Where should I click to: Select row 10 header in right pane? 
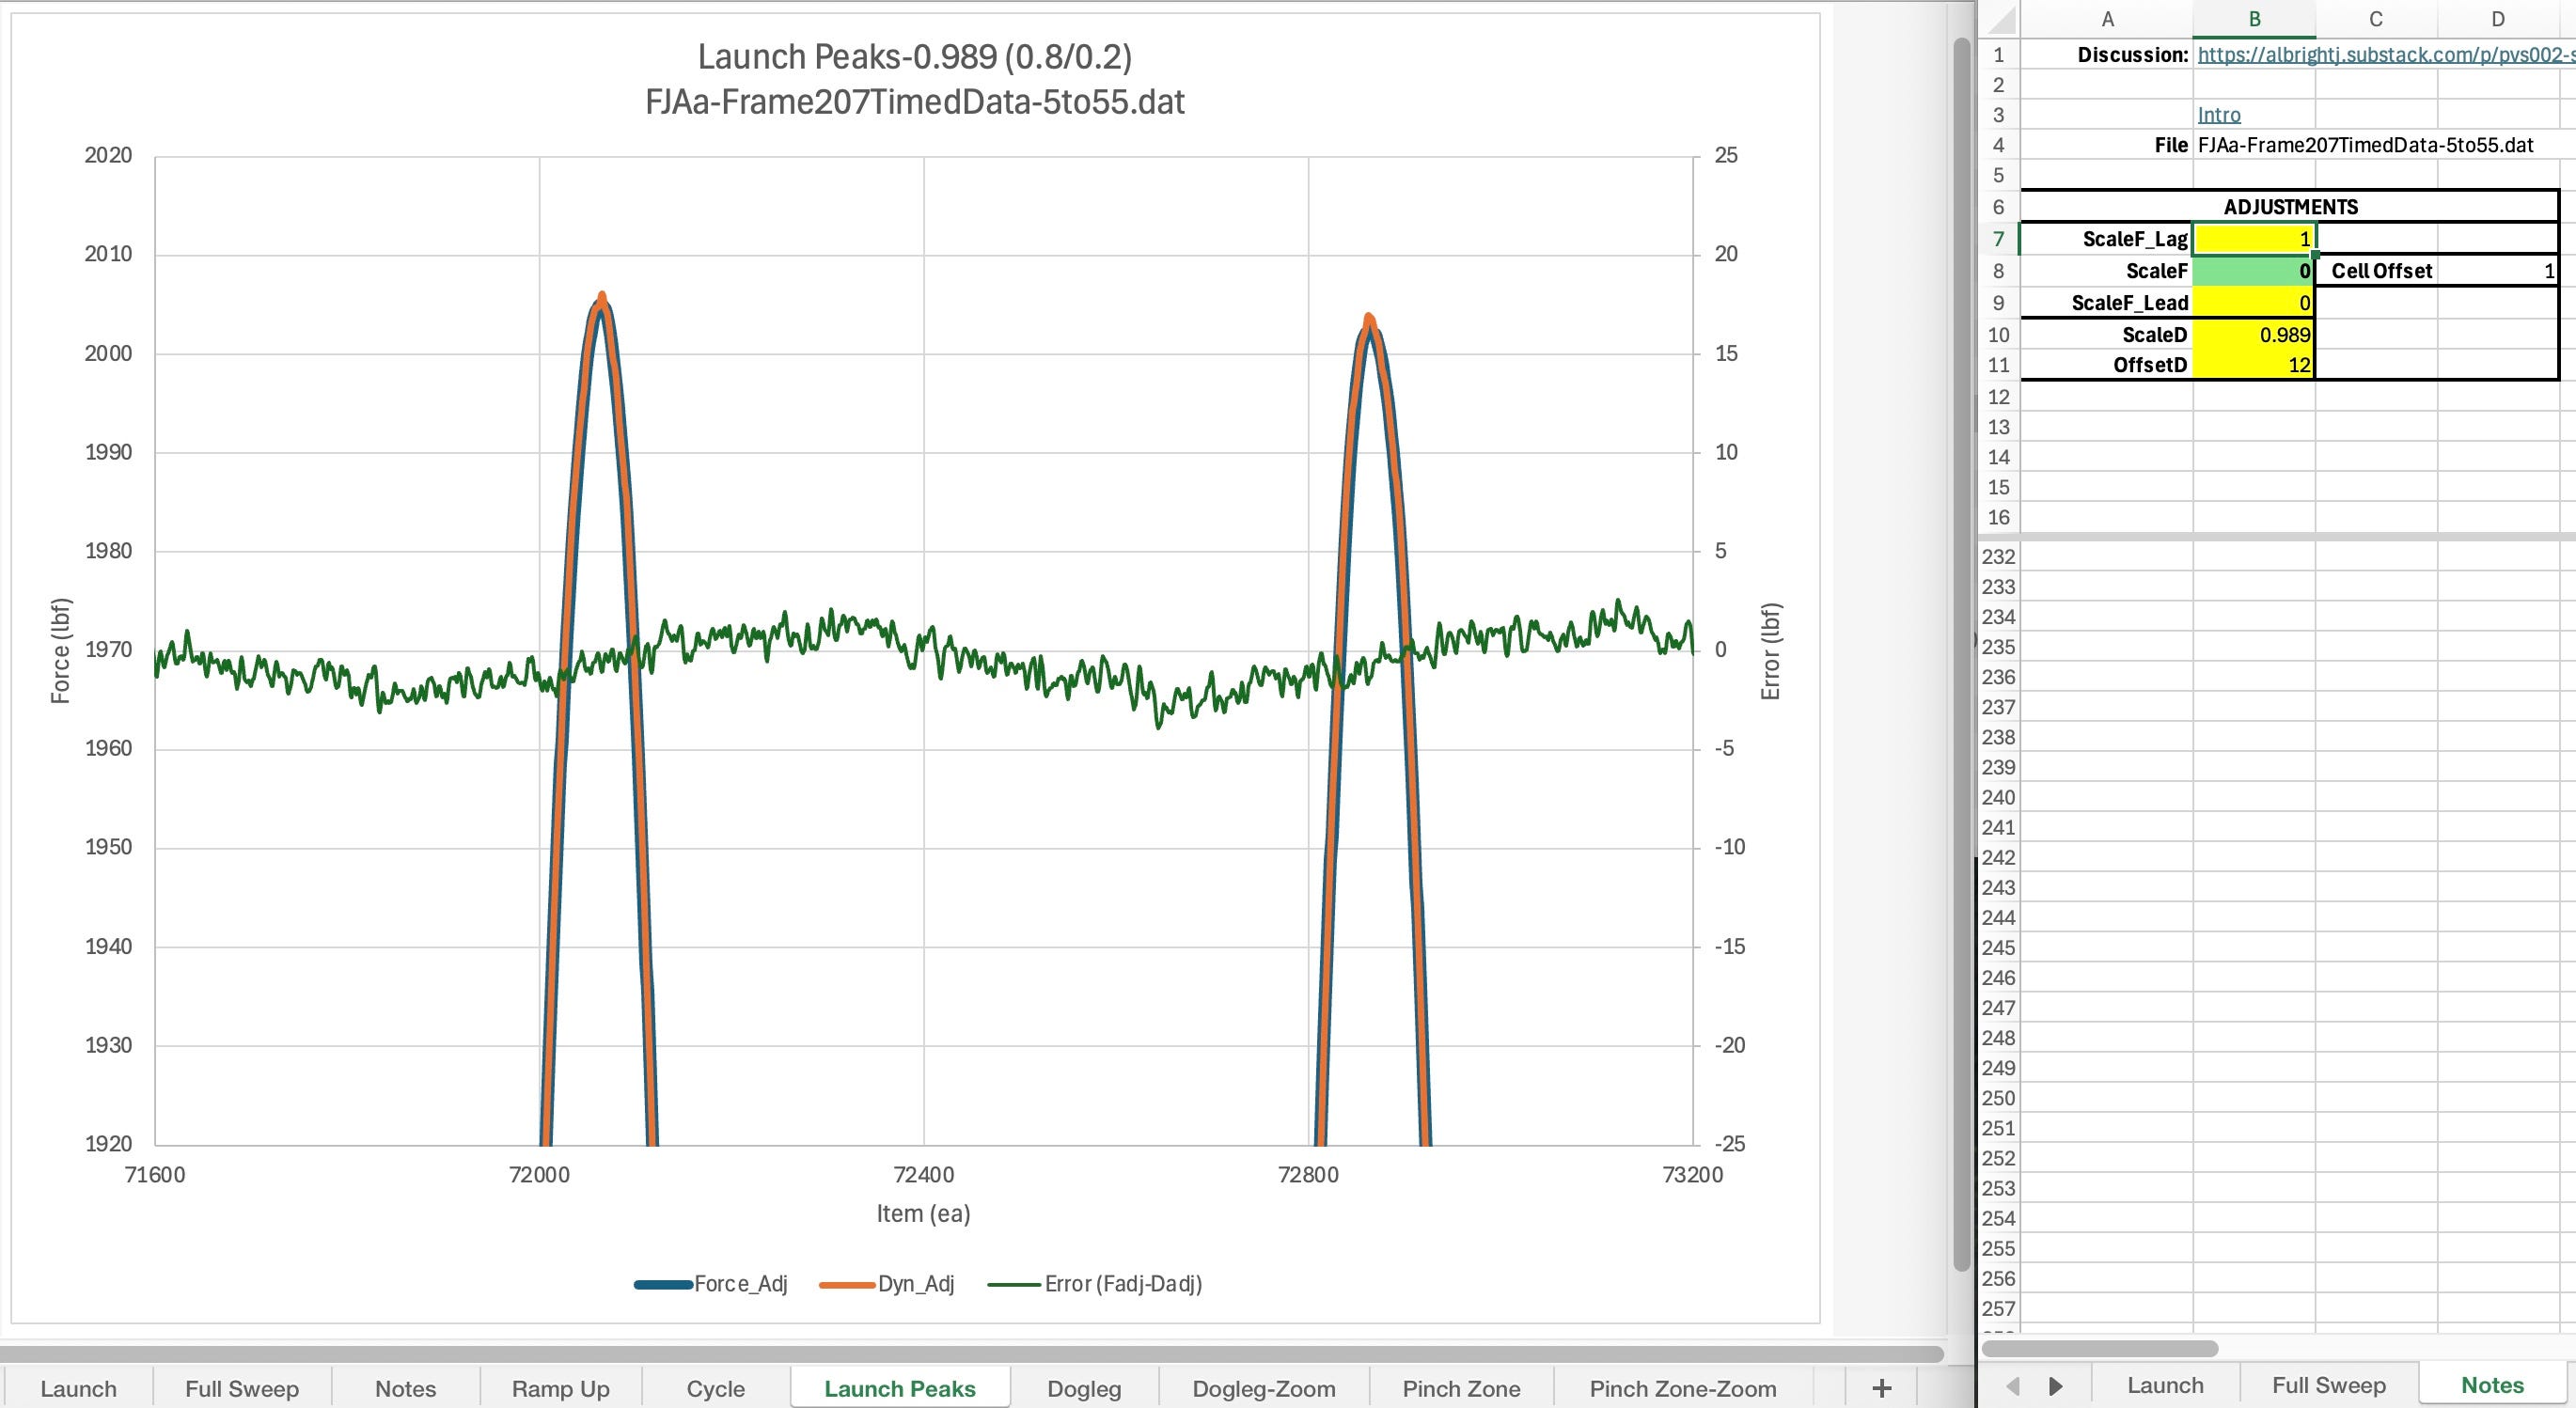(x=1998, y=335)
